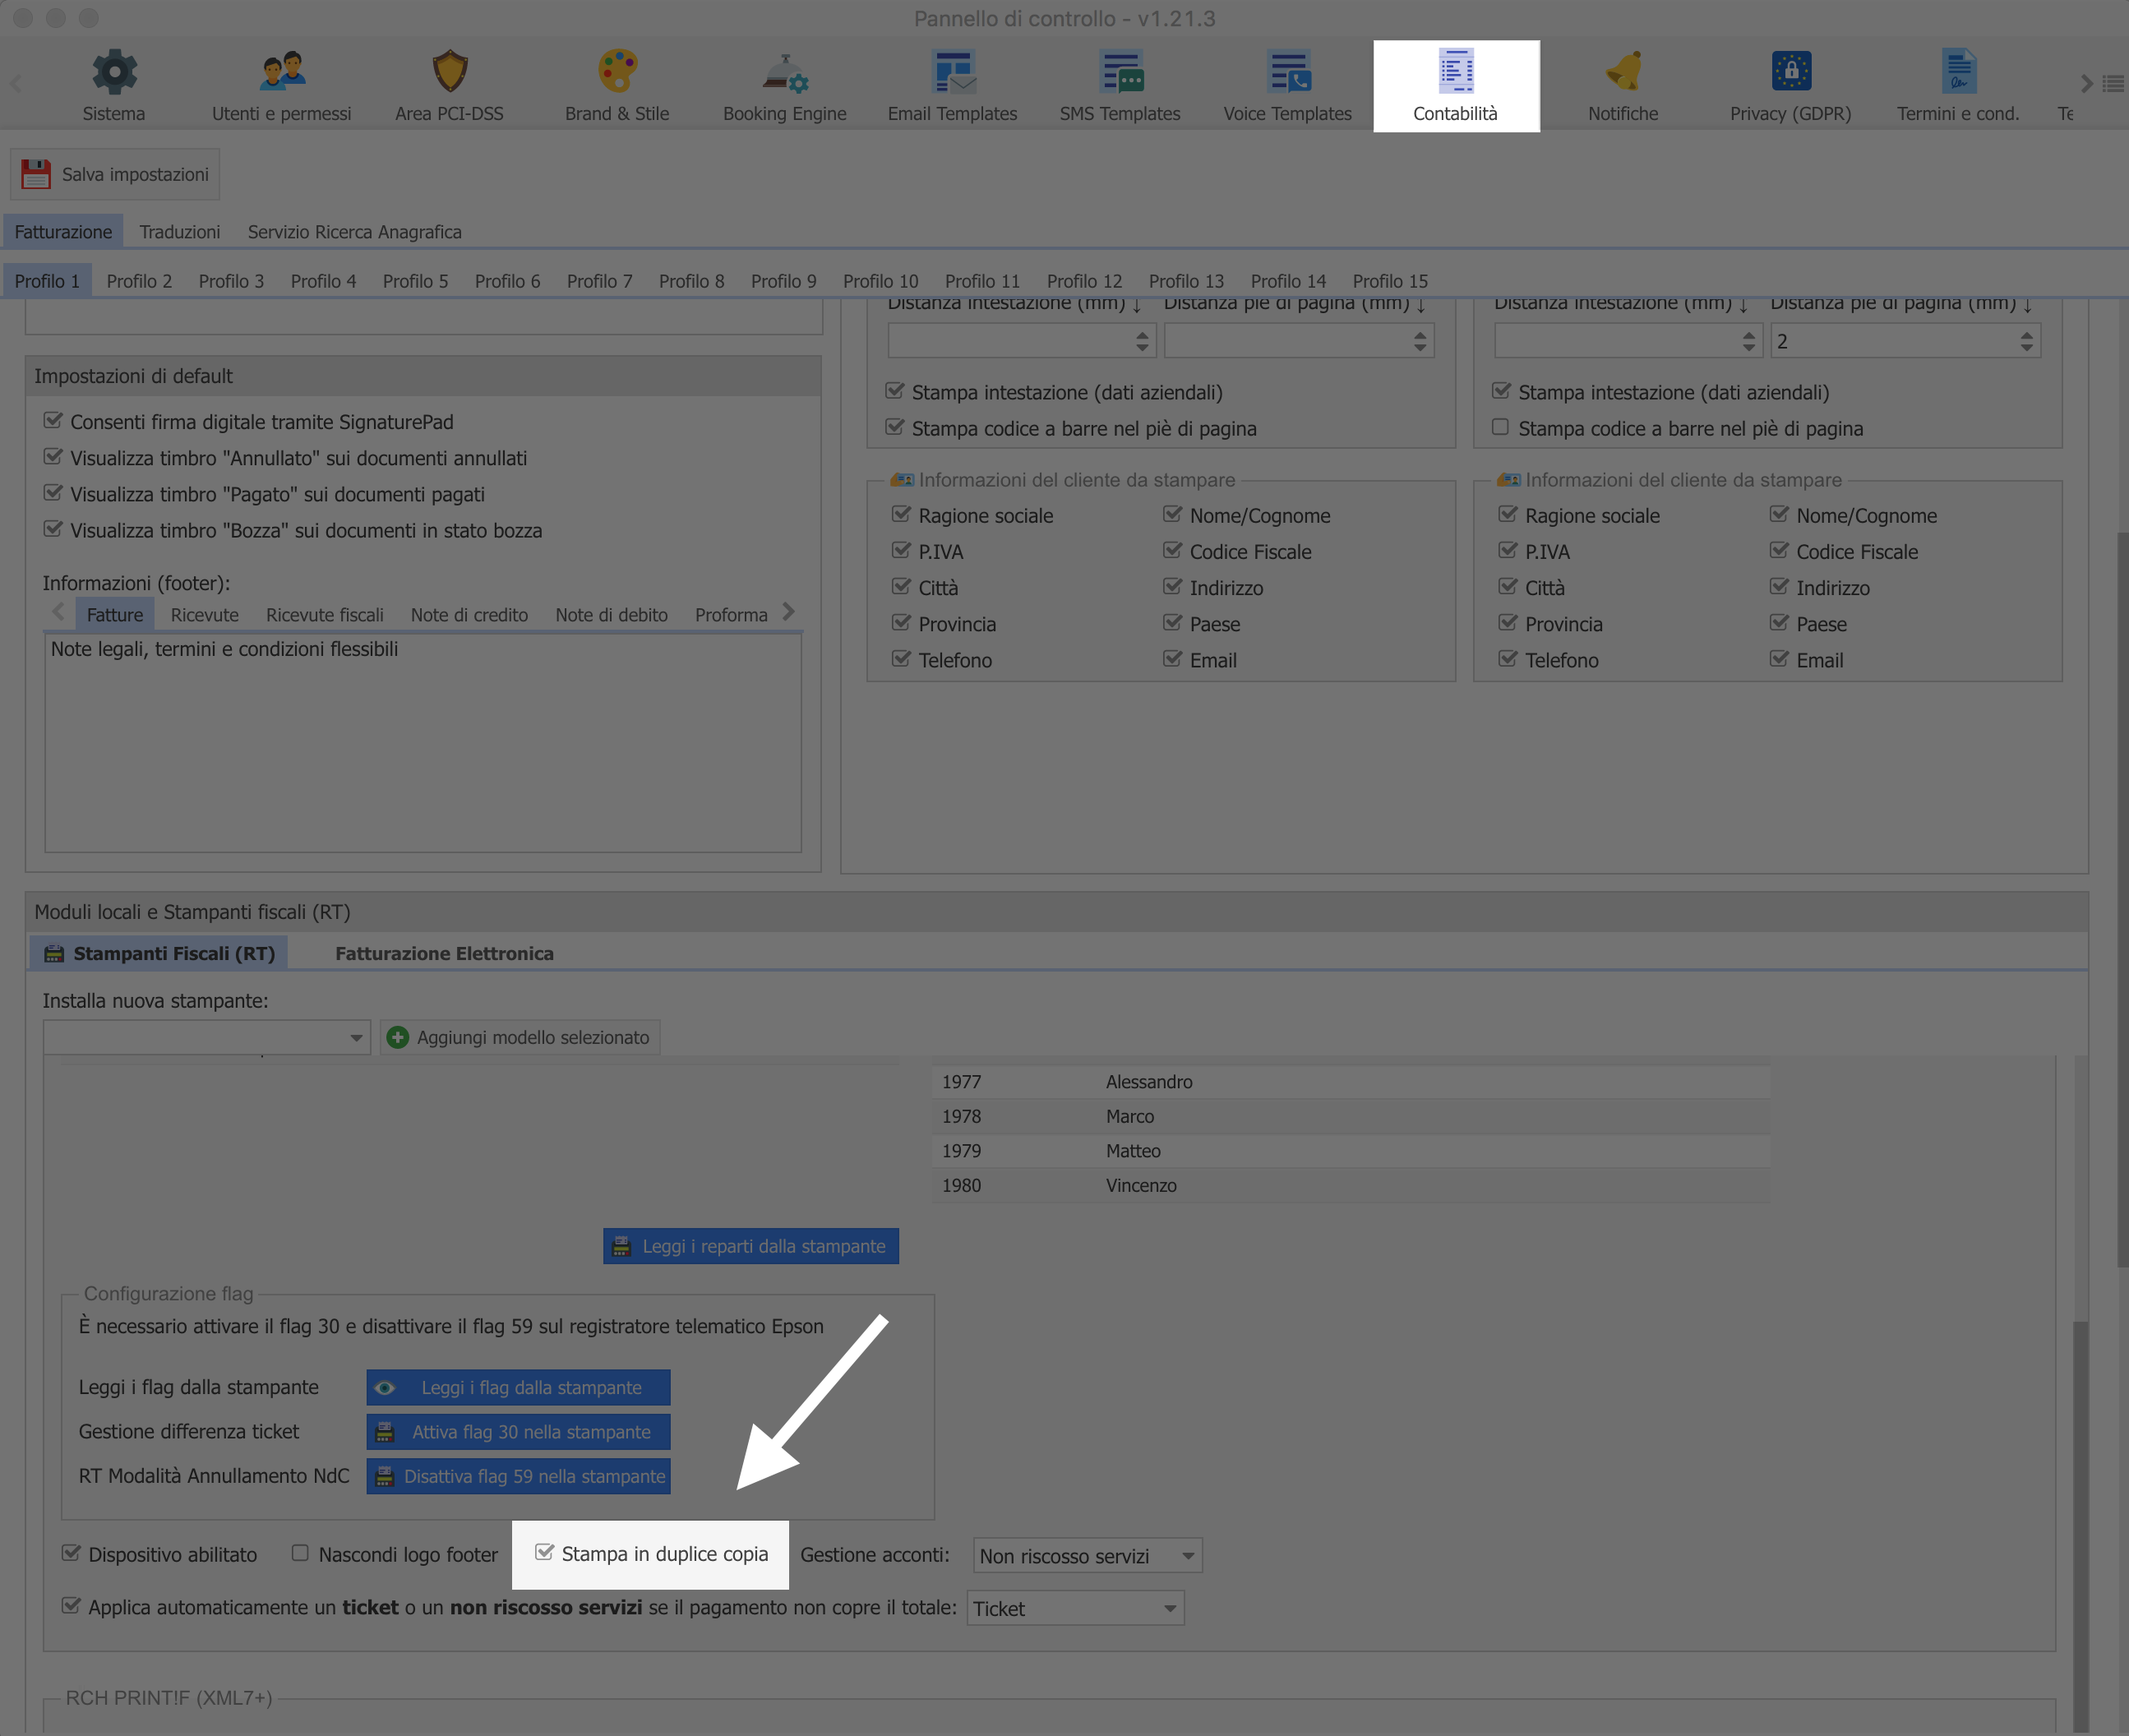Open Fatturazione Elettronica tab
2129x1736 pixels.
[444, 953]
